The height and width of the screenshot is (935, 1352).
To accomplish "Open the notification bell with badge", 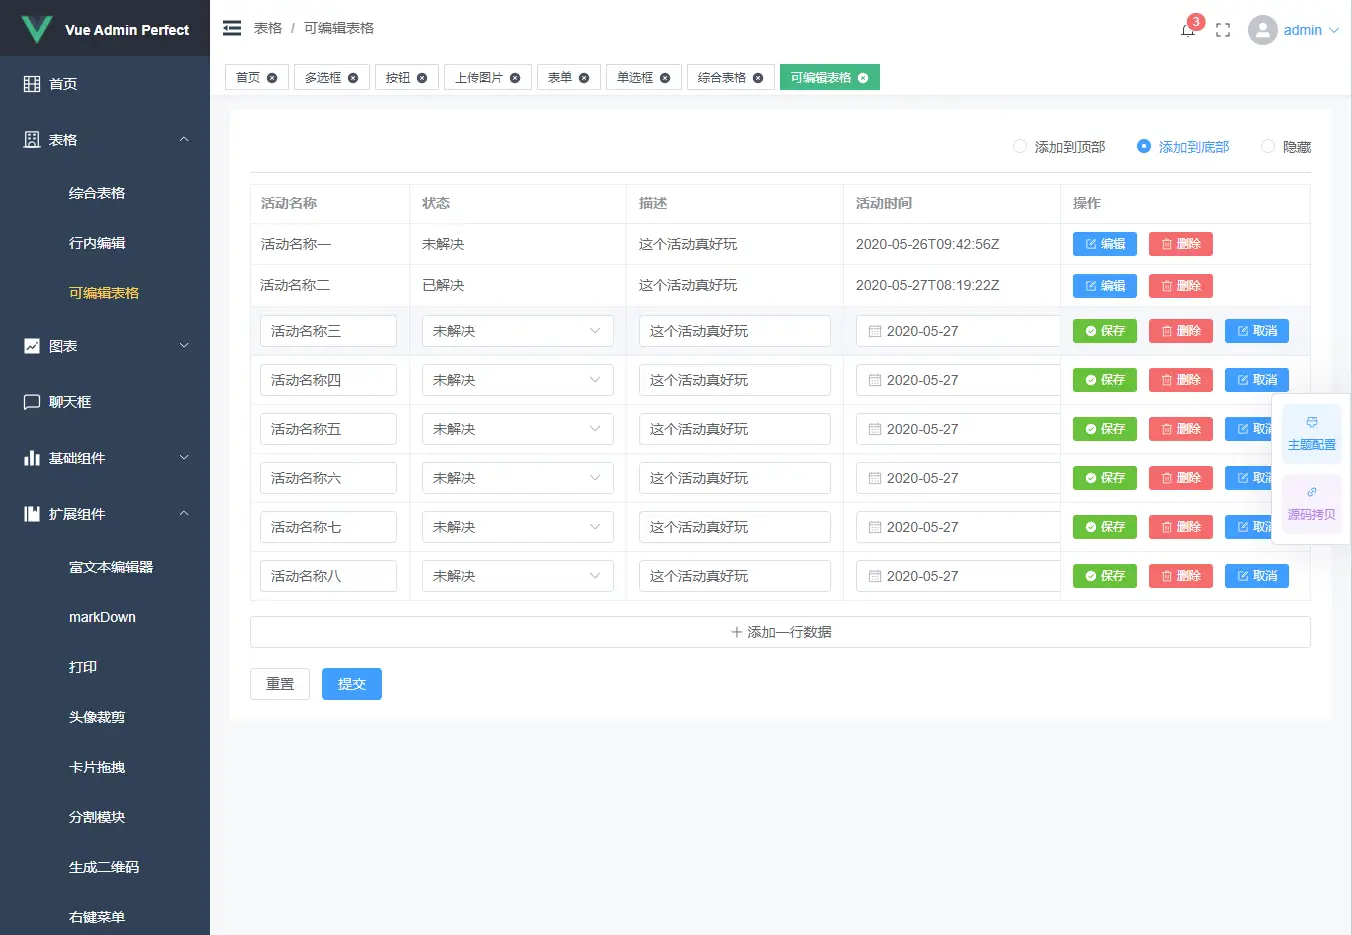I will click(x=1188, y=30).
